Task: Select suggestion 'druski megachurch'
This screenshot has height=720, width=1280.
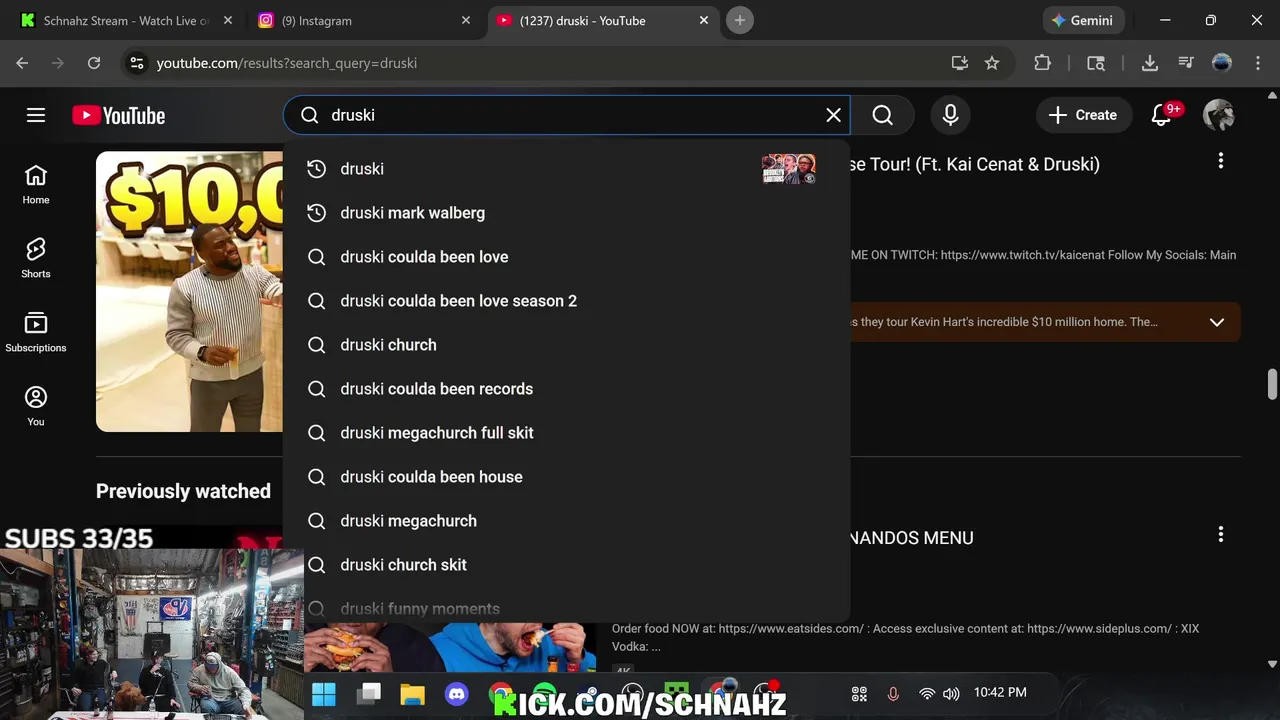Action: click(x=566, y=521)
